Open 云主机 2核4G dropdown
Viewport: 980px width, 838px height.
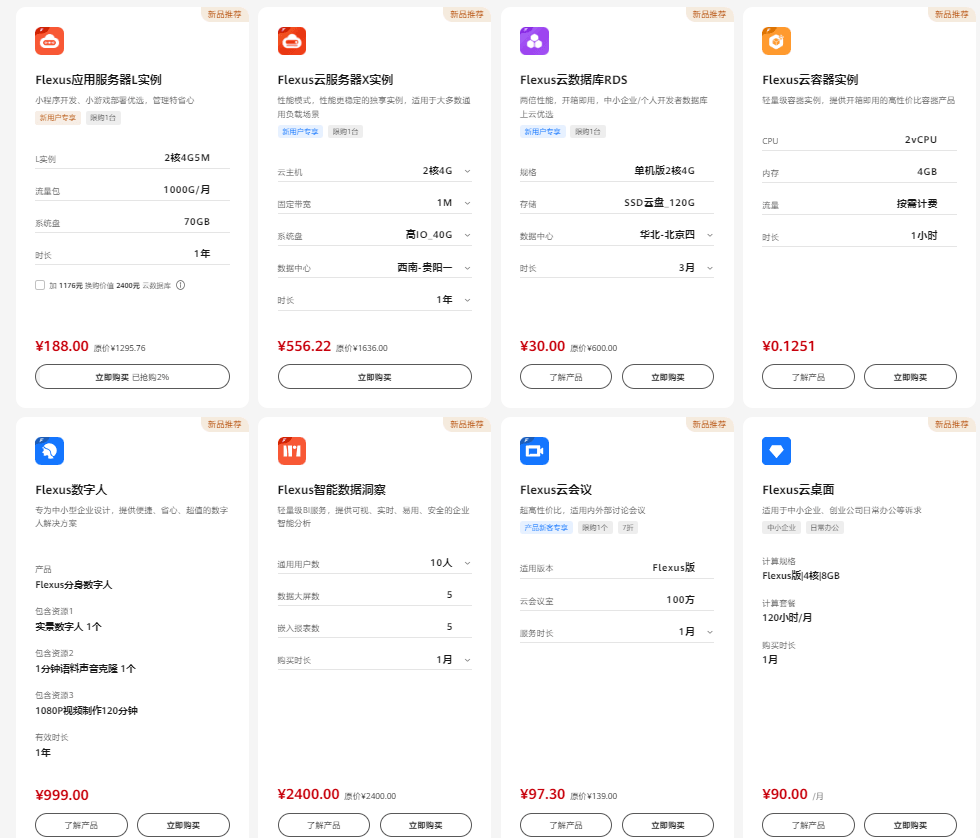point(374,171)
